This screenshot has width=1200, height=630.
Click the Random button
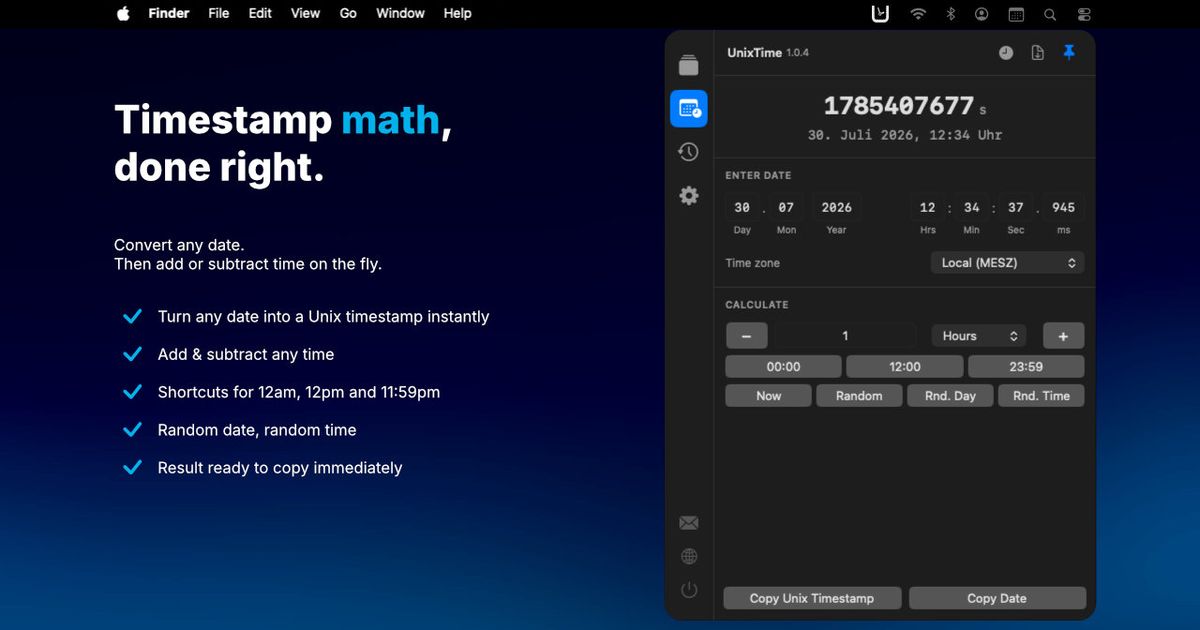tap(859, 396)
